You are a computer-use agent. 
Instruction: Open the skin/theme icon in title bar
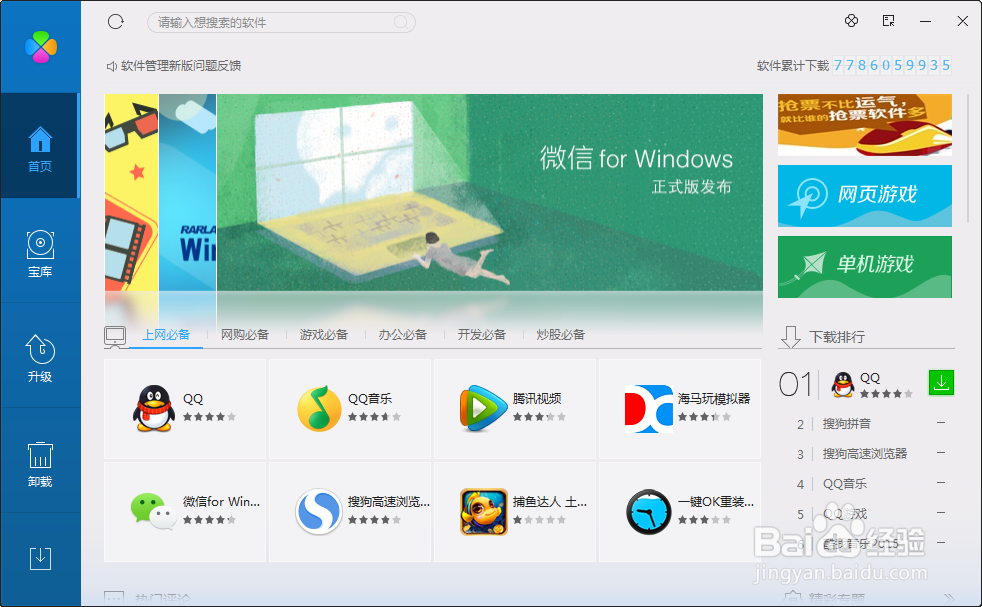pos(851,21)
